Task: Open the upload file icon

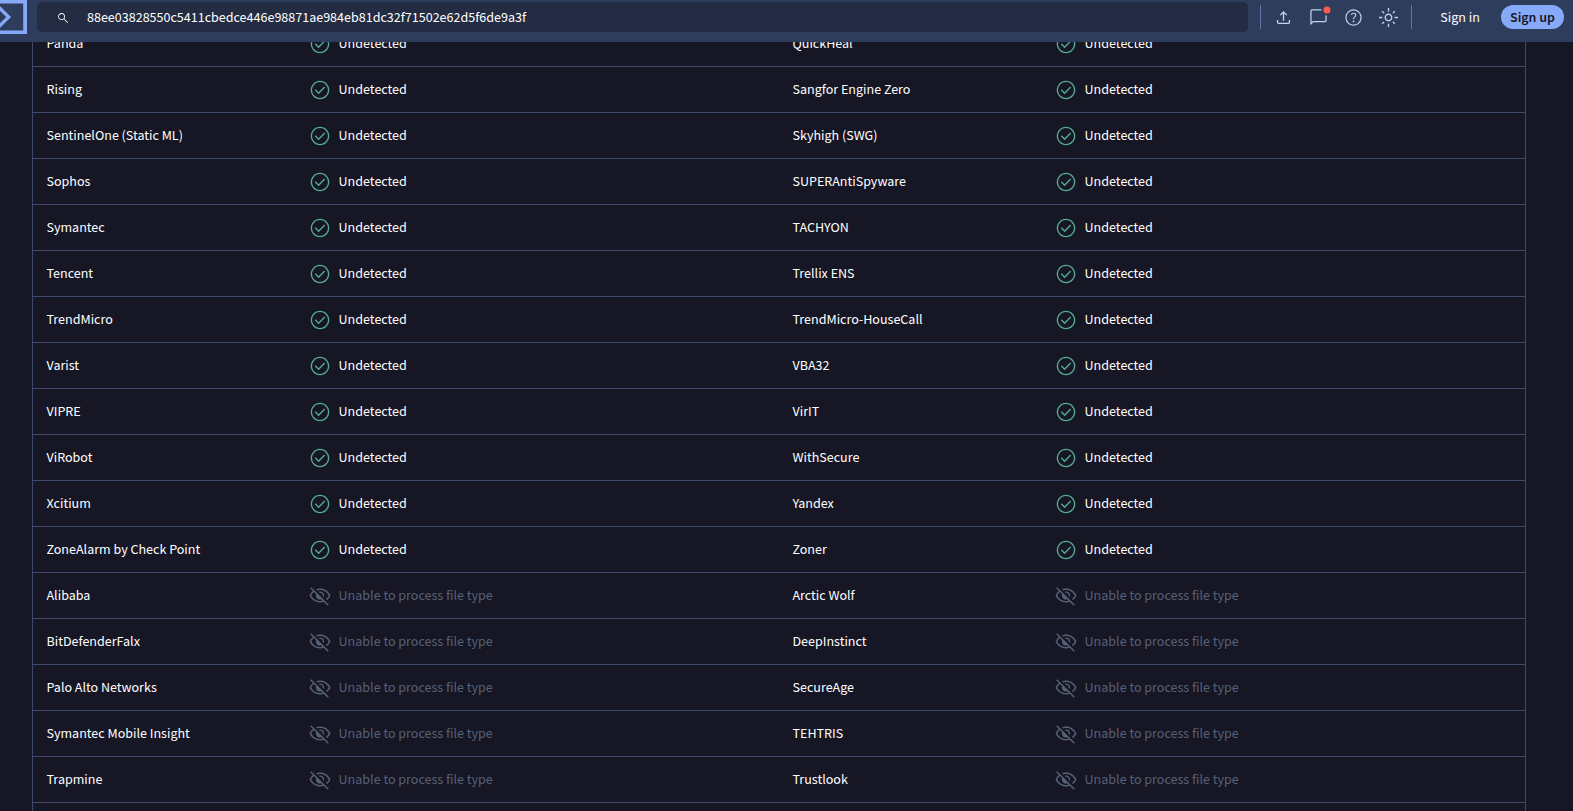Action: coord(1284,17)
